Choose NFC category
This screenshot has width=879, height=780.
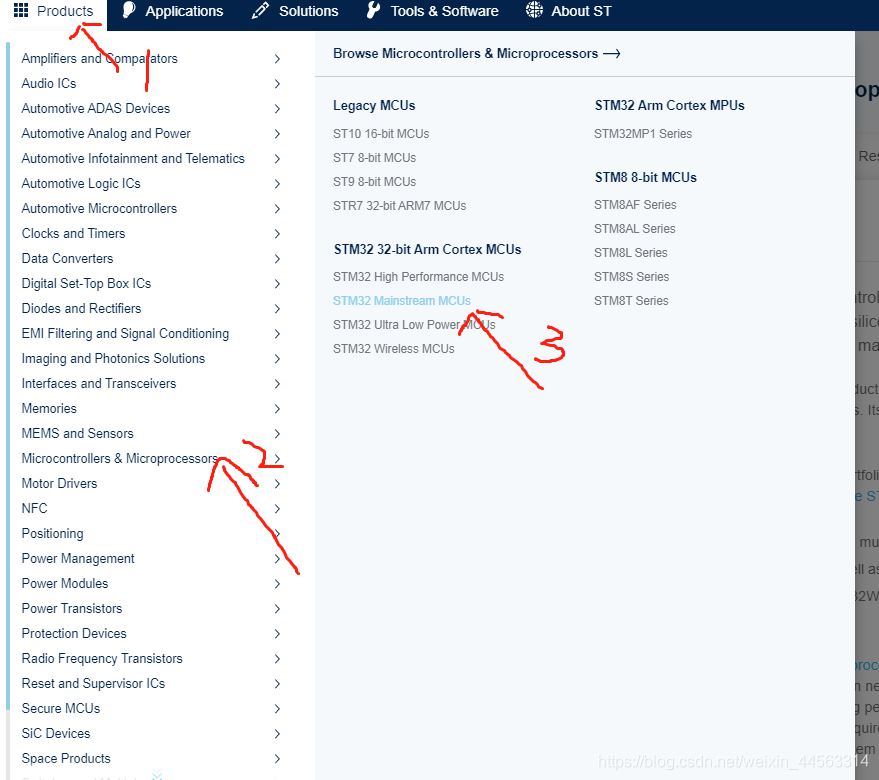pyautogui.click(x=34, y=509)
